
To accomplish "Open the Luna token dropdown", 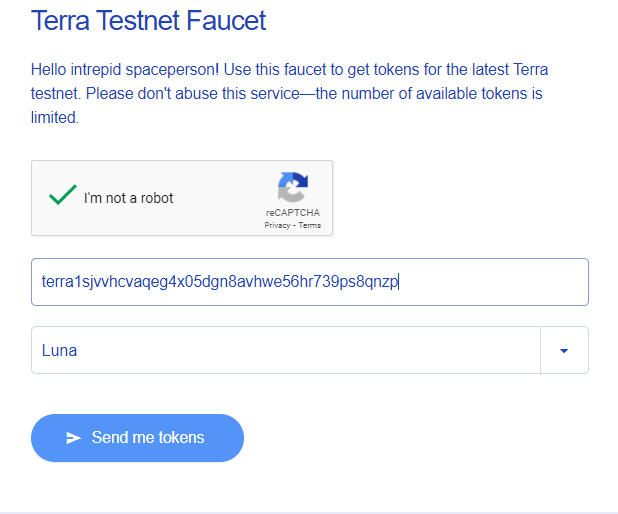I will tap(310, 350).
